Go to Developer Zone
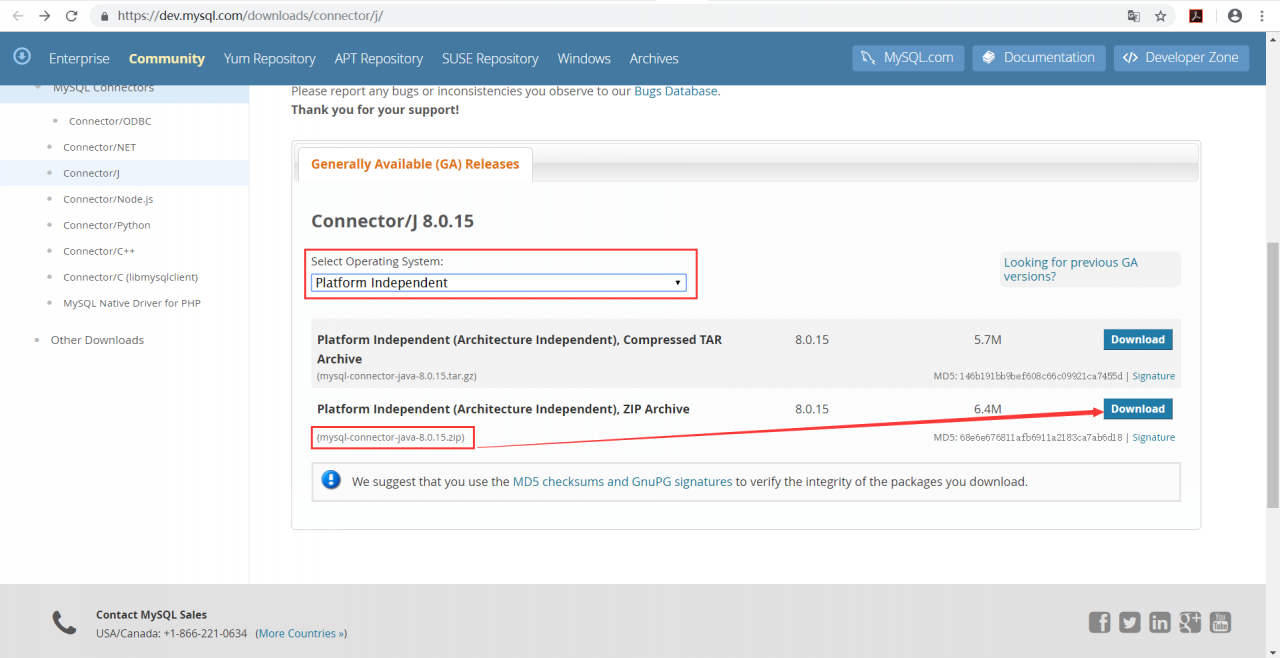Viewport: 1280px width, 658px height. click(1181, 57)
